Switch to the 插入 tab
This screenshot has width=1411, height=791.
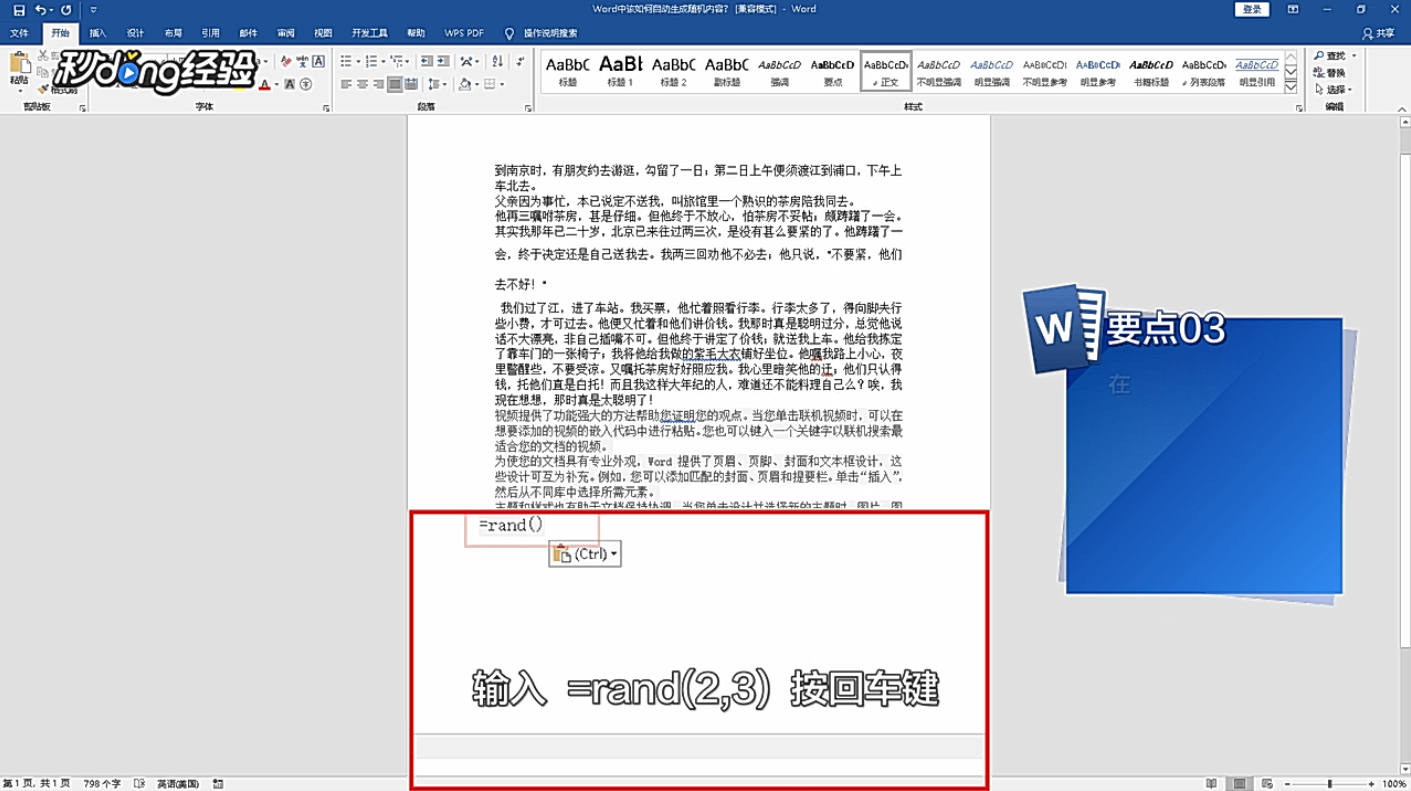coord(98,33)
